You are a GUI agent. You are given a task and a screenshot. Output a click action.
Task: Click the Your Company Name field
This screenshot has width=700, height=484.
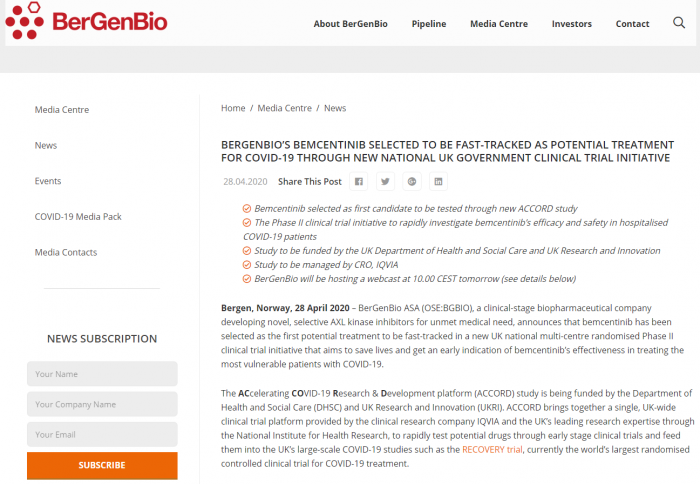(x=102, y=404)
